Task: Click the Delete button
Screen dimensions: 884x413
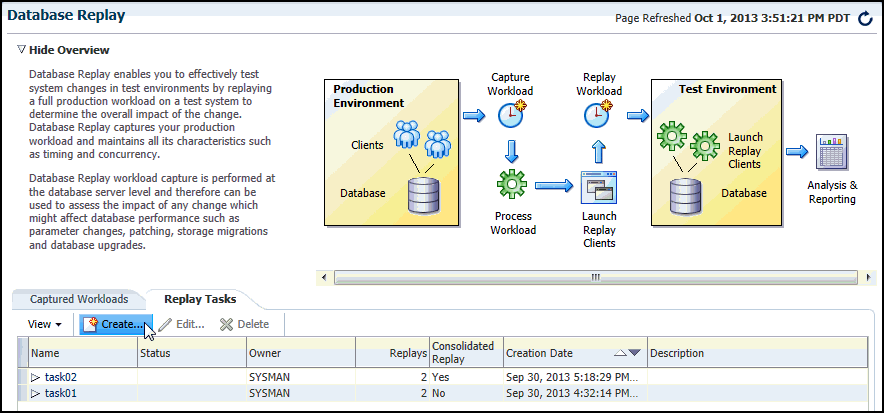Action: pos(244,324)
